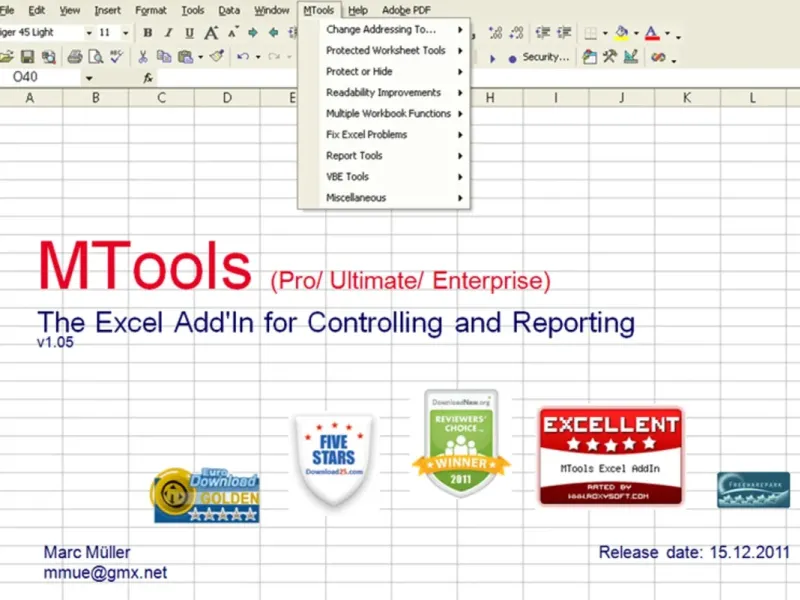This screenshot has width=800, height=600.
Task: Run the ABC spelling check
Action: coord(117,57)
